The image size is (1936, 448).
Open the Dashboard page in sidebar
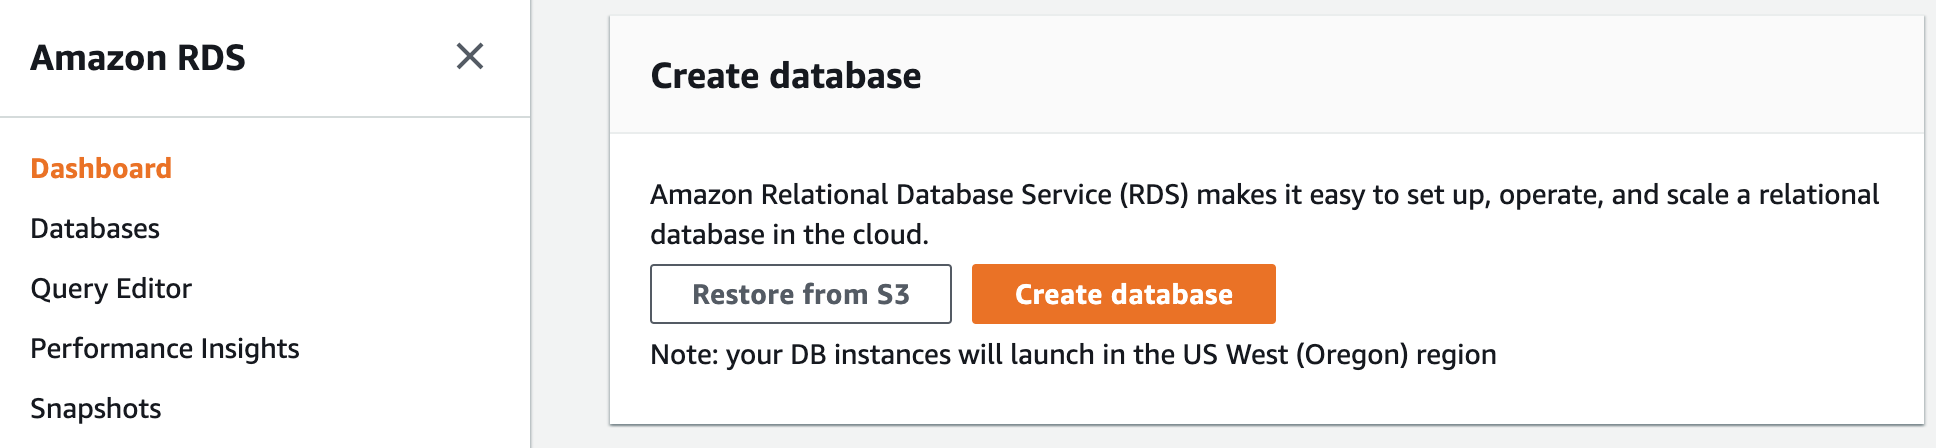point(101,168)
